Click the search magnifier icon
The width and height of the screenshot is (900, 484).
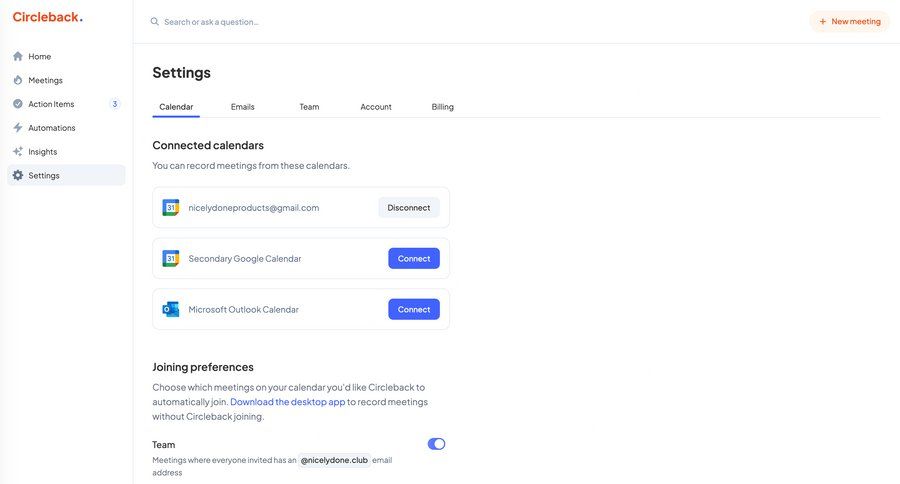pyautogui.click(x=155, y=22)
